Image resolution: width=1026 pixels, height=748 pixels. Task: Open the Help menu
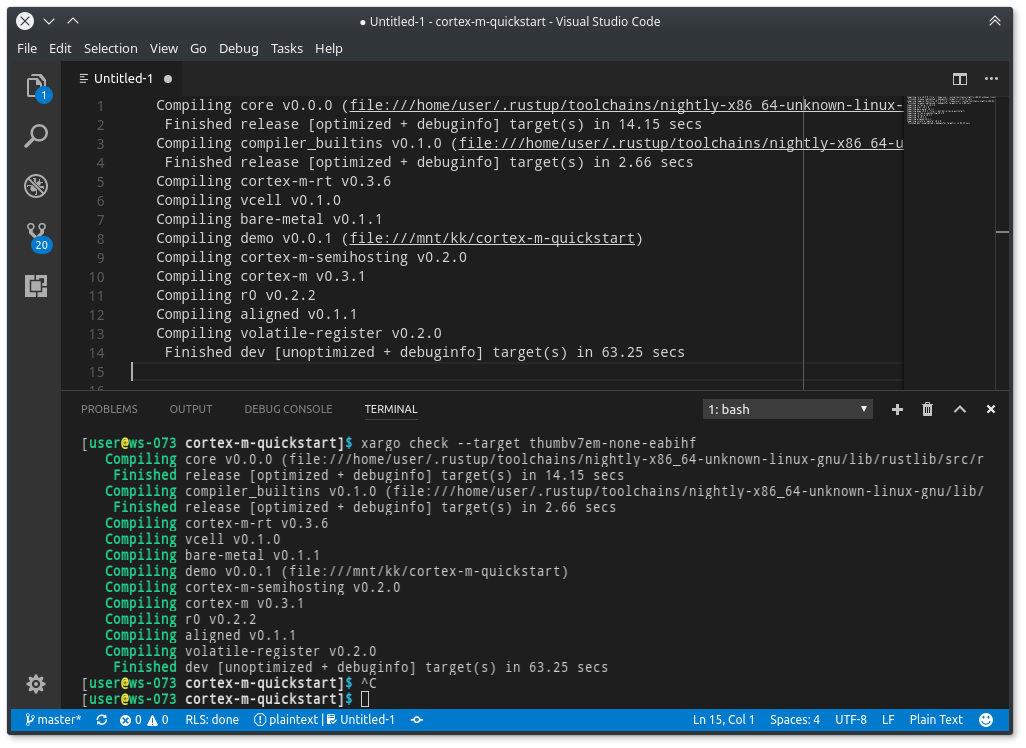[x=328, y=48]
